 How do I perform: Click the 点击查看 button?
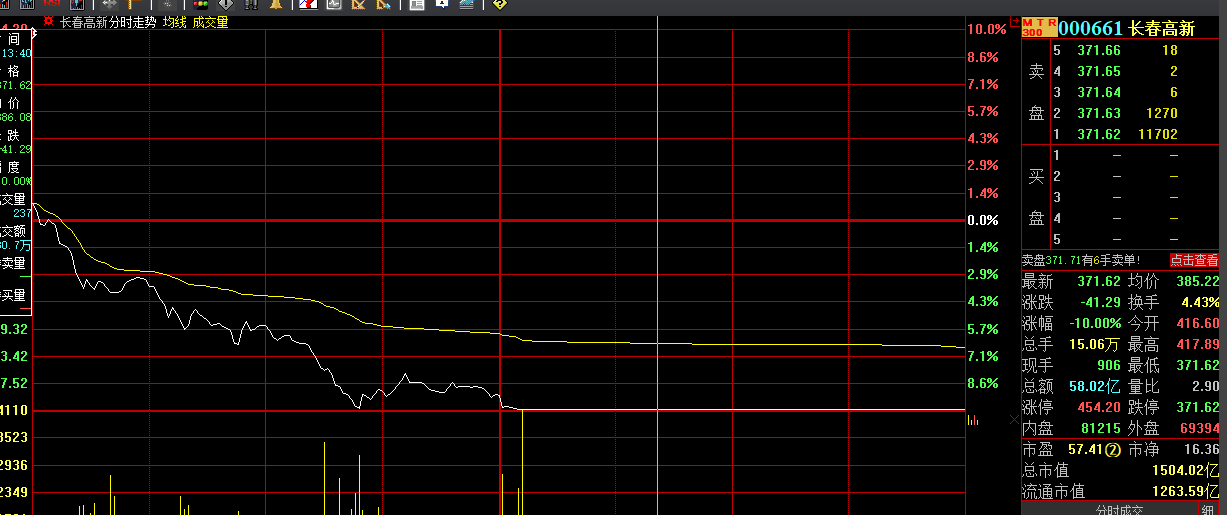1196,260
